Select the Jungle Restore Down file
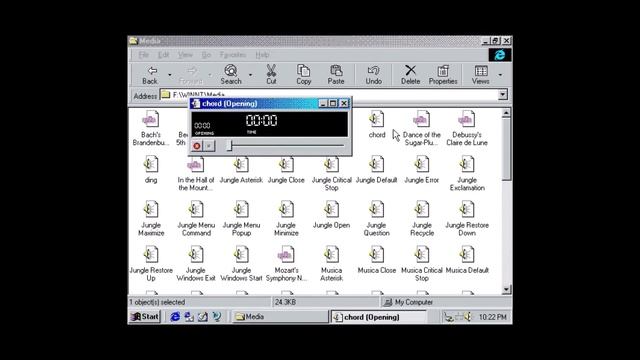The height and width of the screenshot is (360, 640). pos(467,218)
